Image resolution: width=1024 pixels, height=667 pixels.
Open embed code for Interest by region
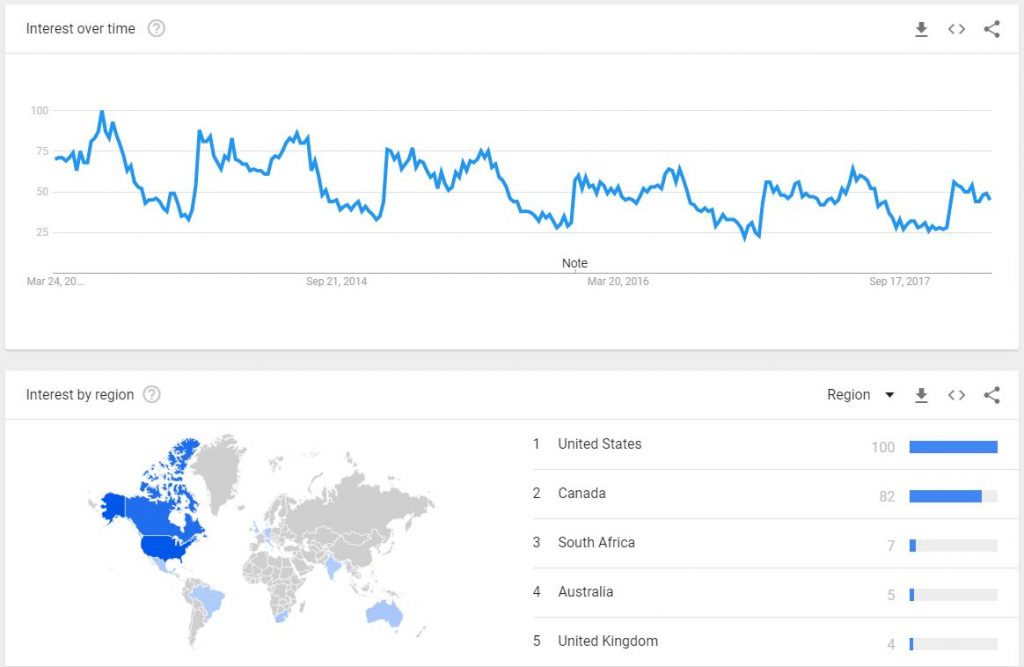pyautogui.click(x=957, y=395)
